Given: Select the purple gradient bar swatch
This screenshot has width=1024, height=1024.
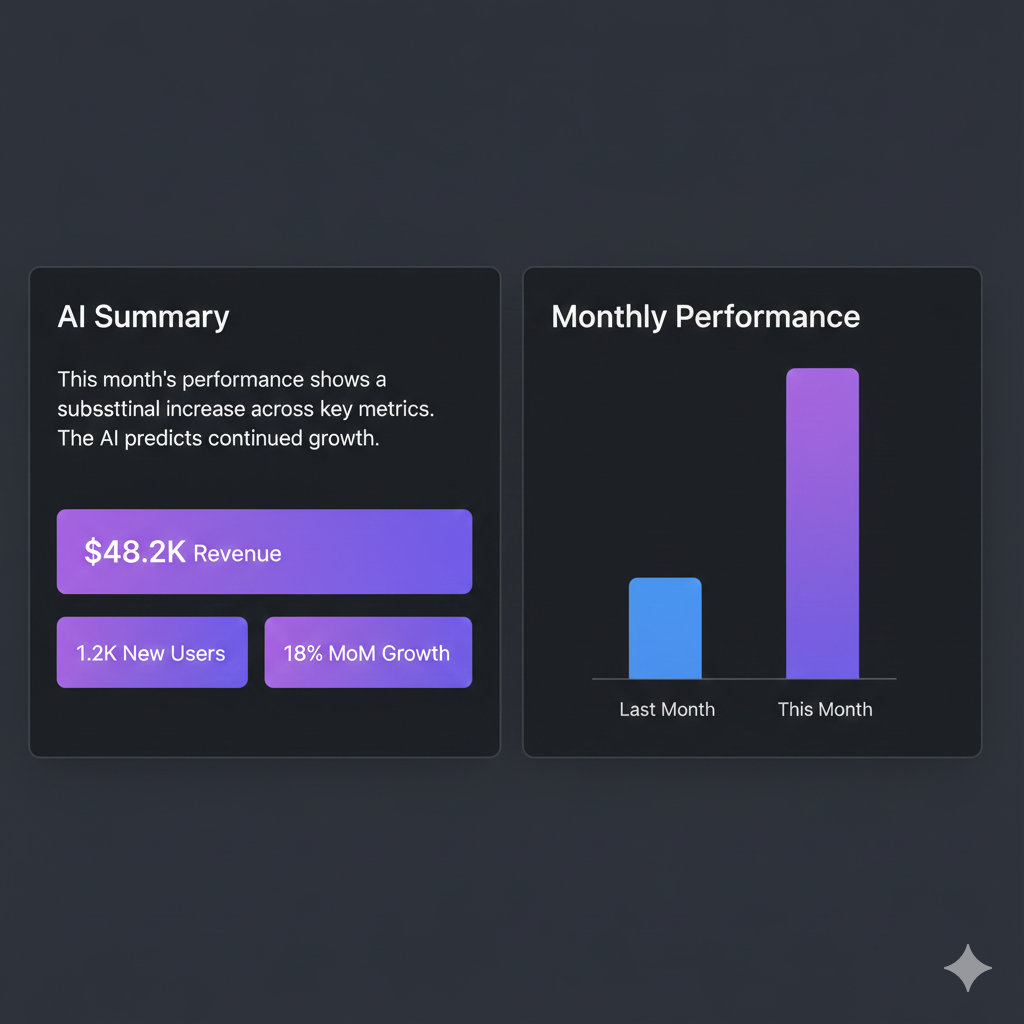Looking at the screenshot, I should (x=822, y=524).
